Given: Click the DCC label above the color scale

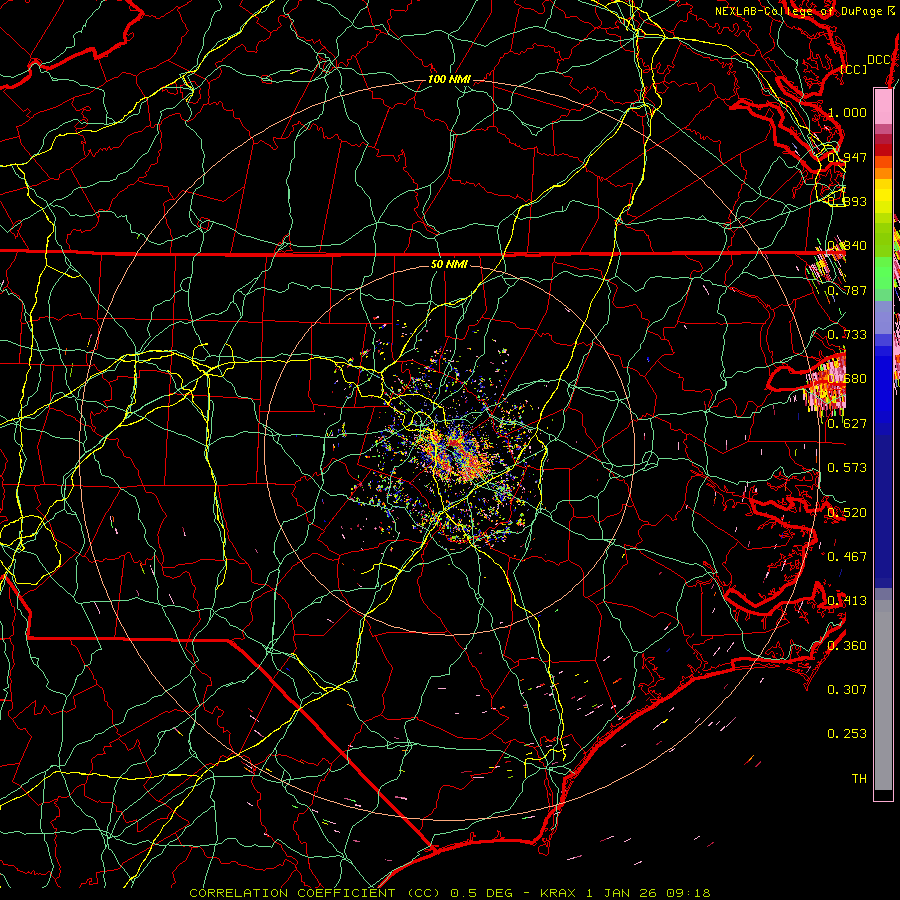Looking at the screenshot, I should click(878, 60).
